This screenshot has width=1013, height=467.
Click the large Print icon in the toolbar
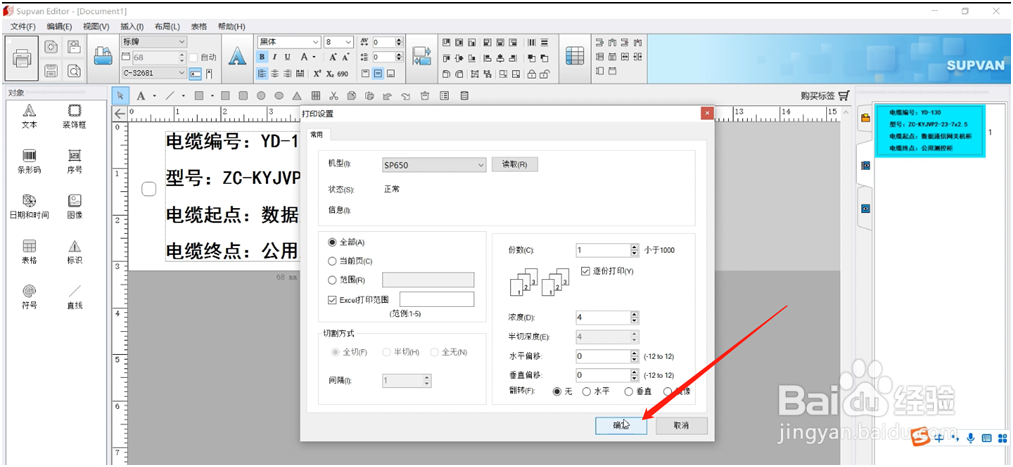22,57
